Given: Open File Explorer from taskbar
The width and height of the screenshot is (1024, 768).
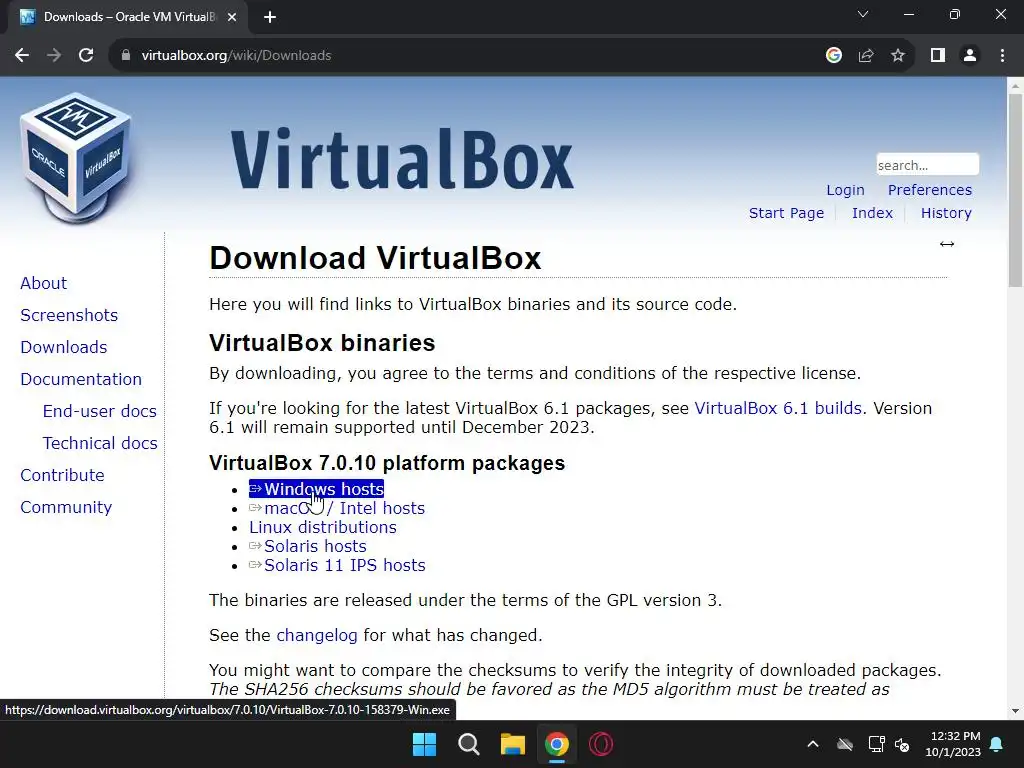Looking at the screenshot, I should coord(513,744).
